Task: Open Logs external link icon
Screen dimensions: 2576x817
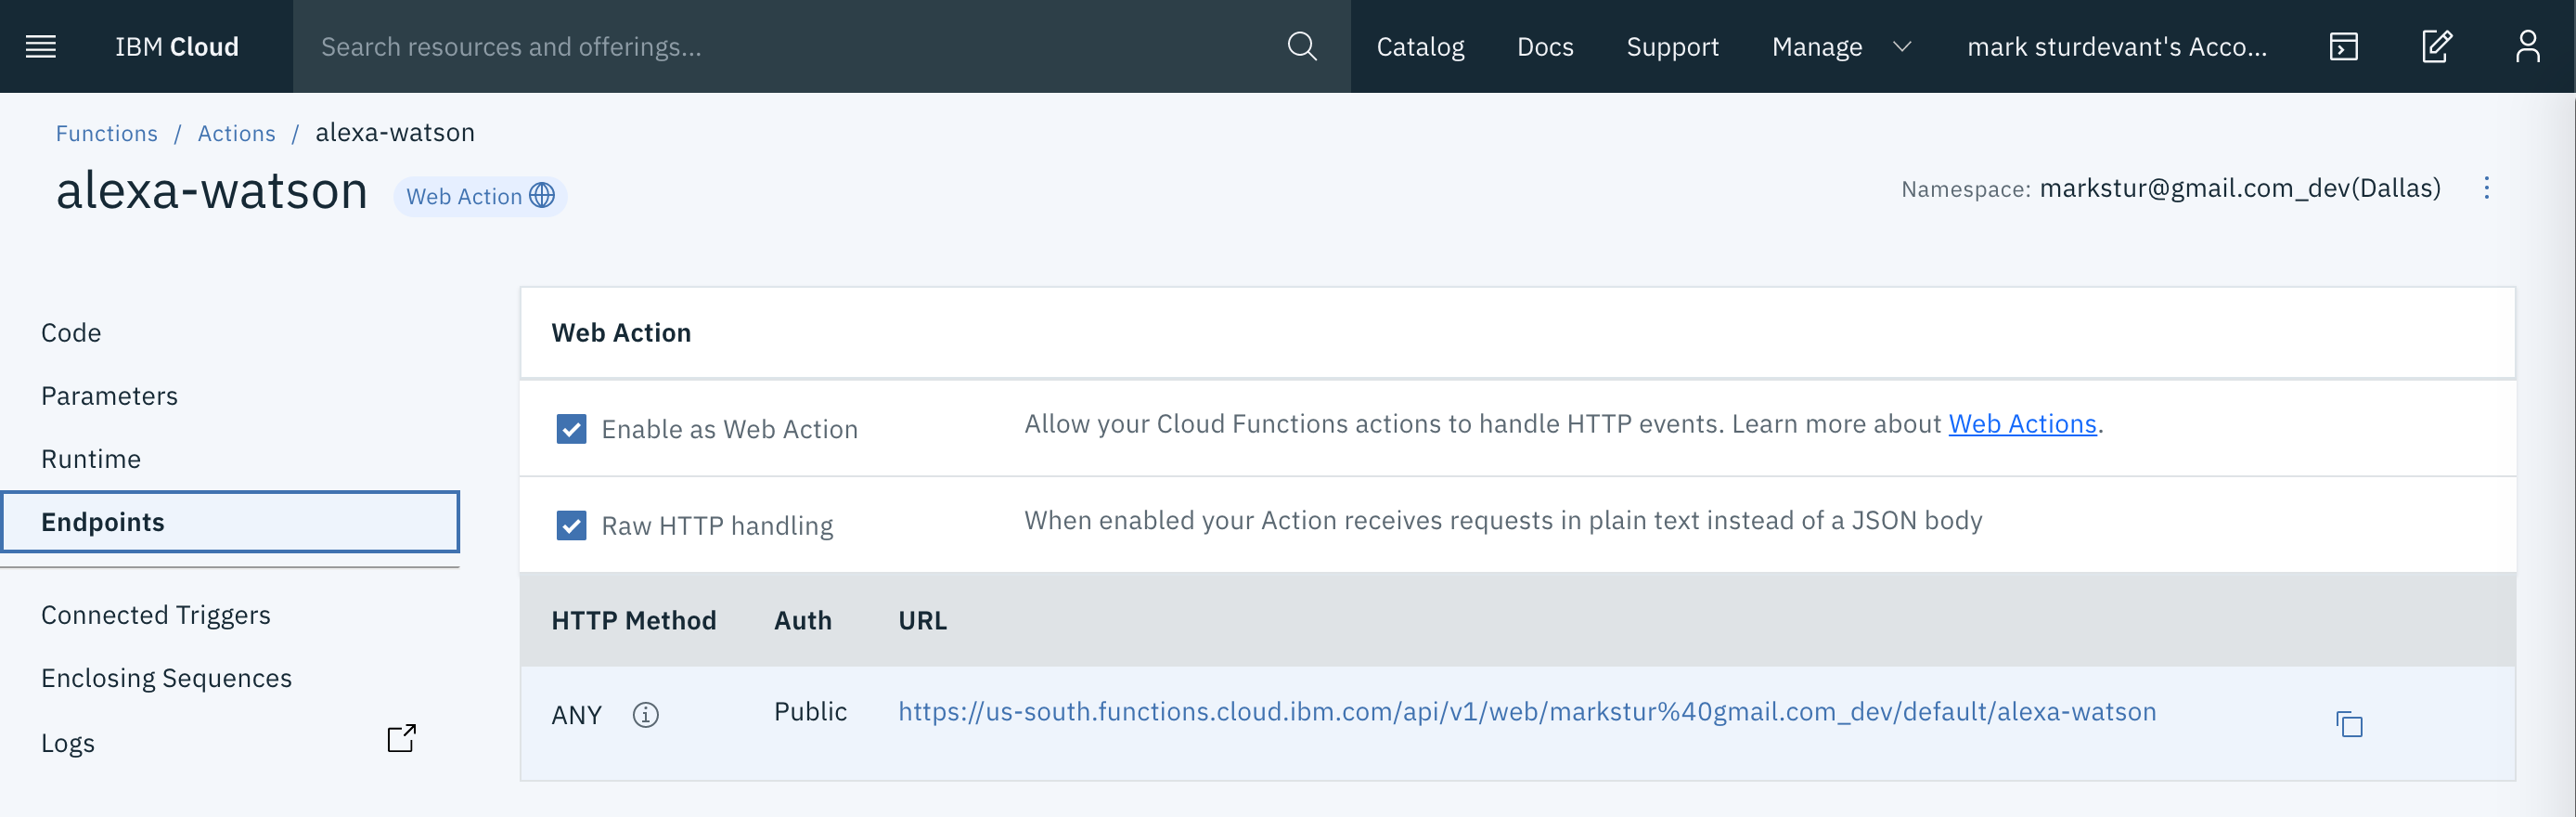Action: pos(401,739)
